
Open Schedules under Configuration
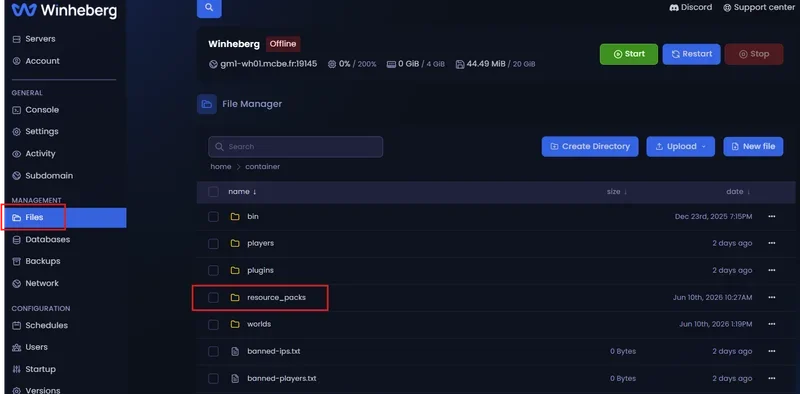pyautogui.click(x=40, y=325)
